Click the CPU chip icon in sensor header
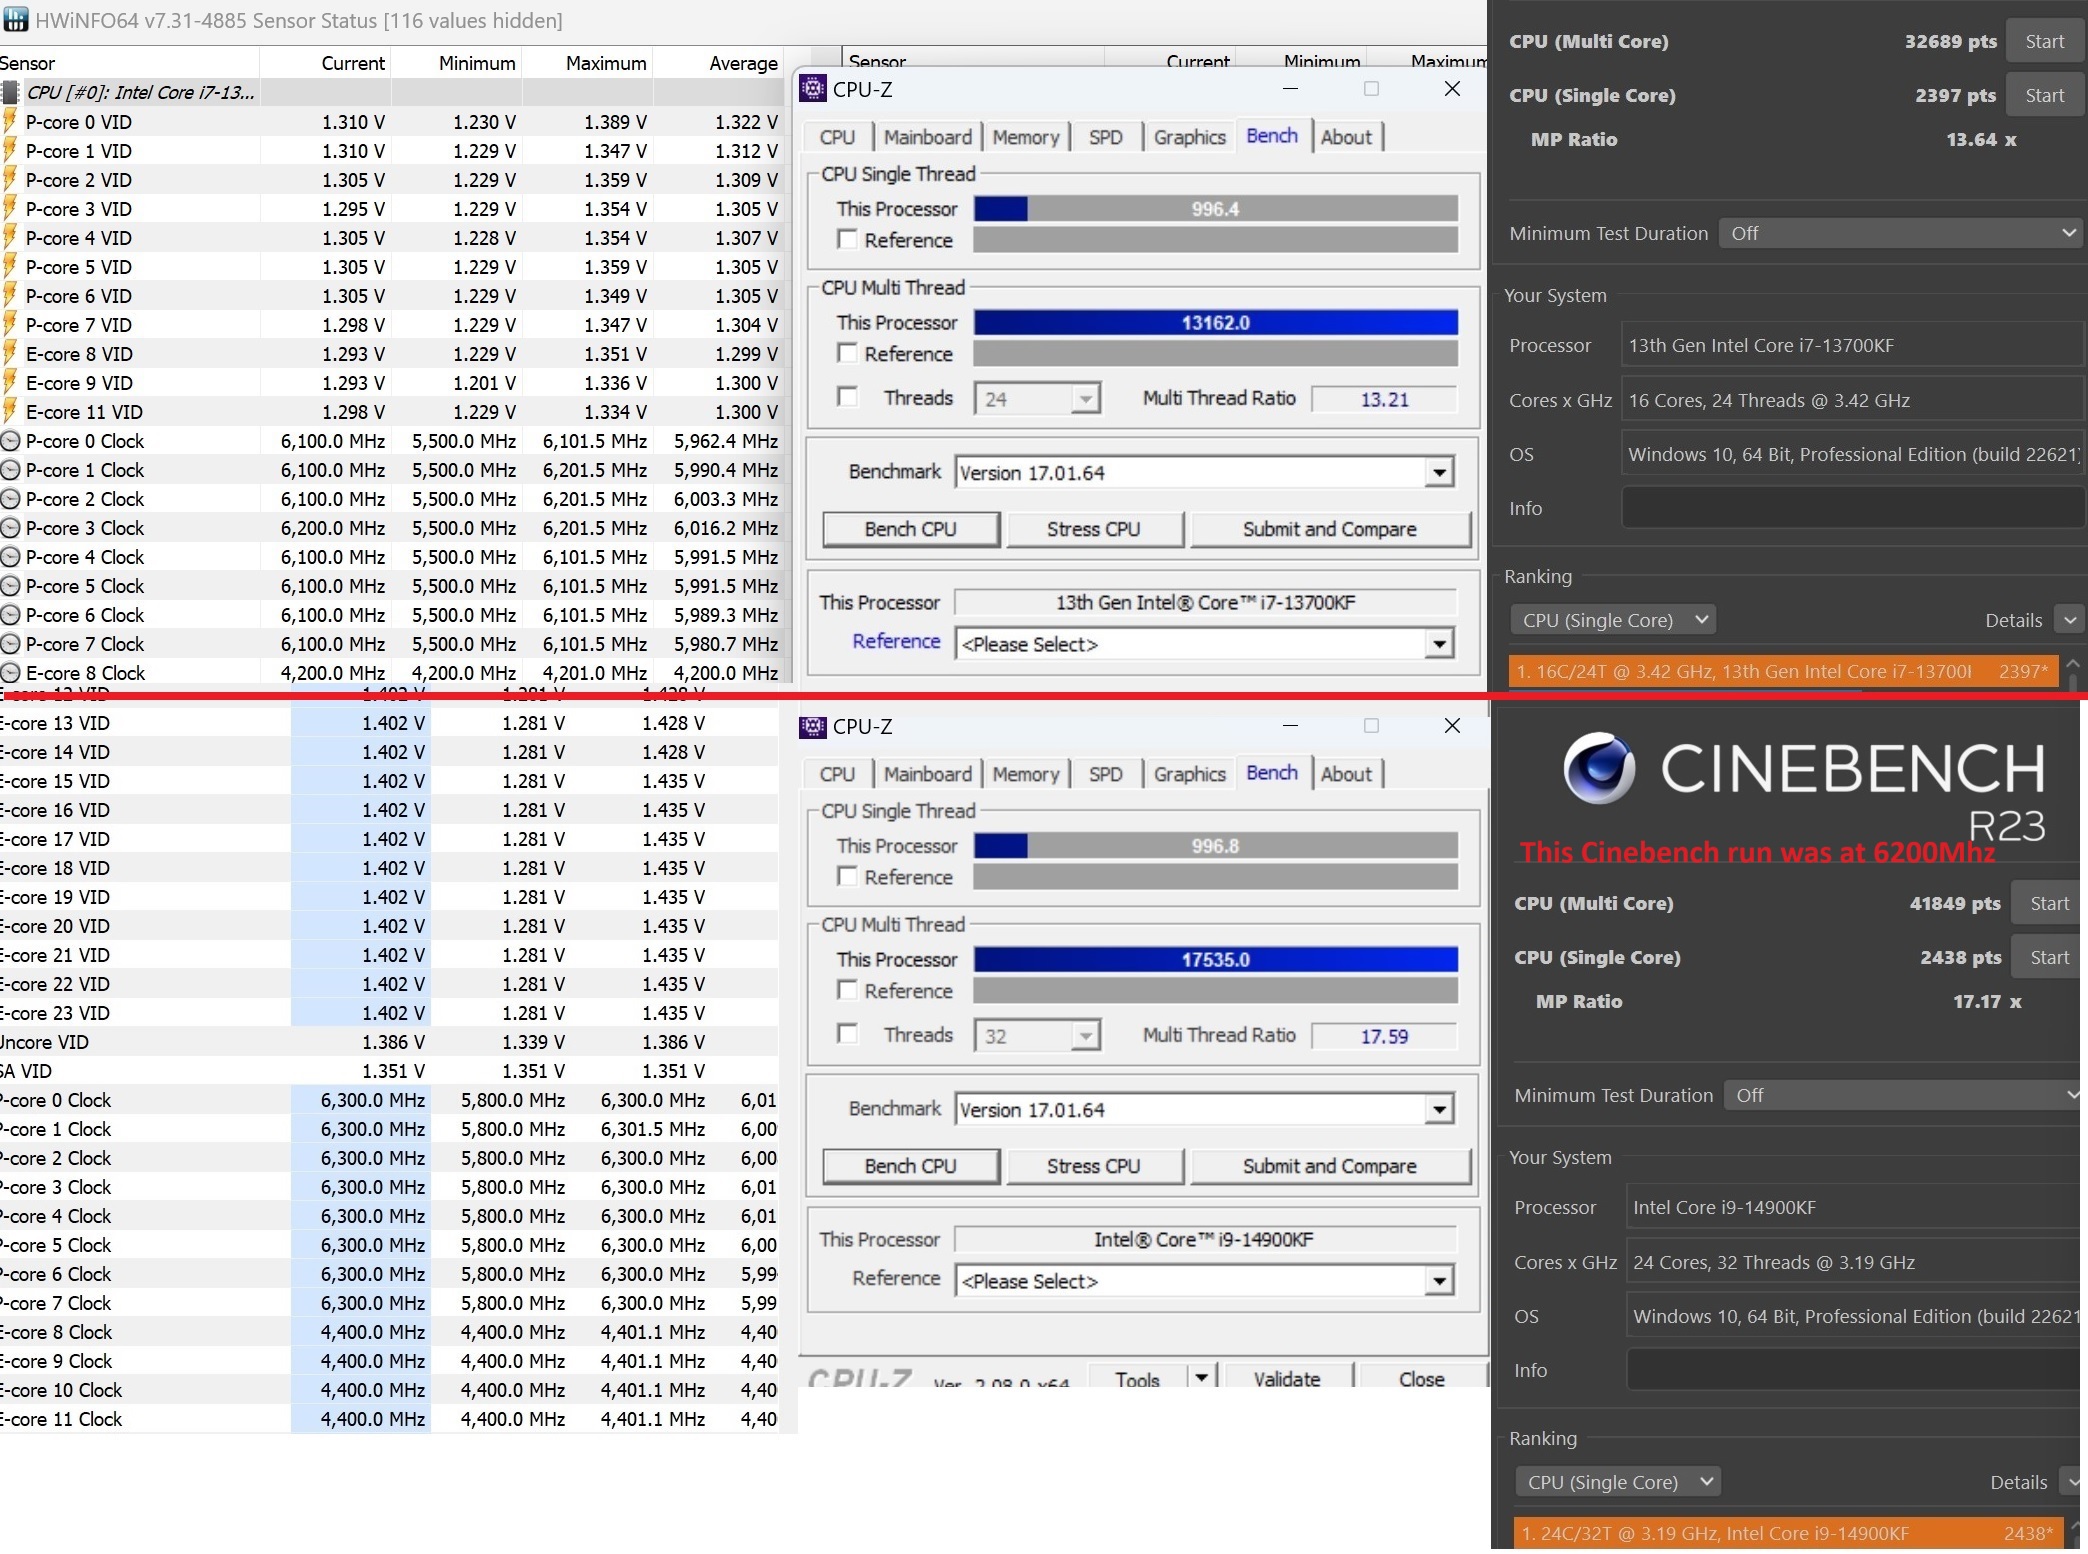The width and height of the screenshot is (2088, 1554). pos(11,93)
